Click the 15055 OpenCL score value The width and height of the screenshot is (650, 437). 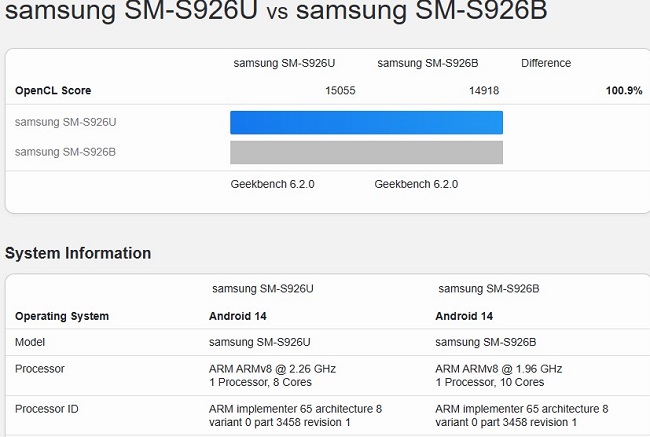pyautogui.click(x=340, y=90)
